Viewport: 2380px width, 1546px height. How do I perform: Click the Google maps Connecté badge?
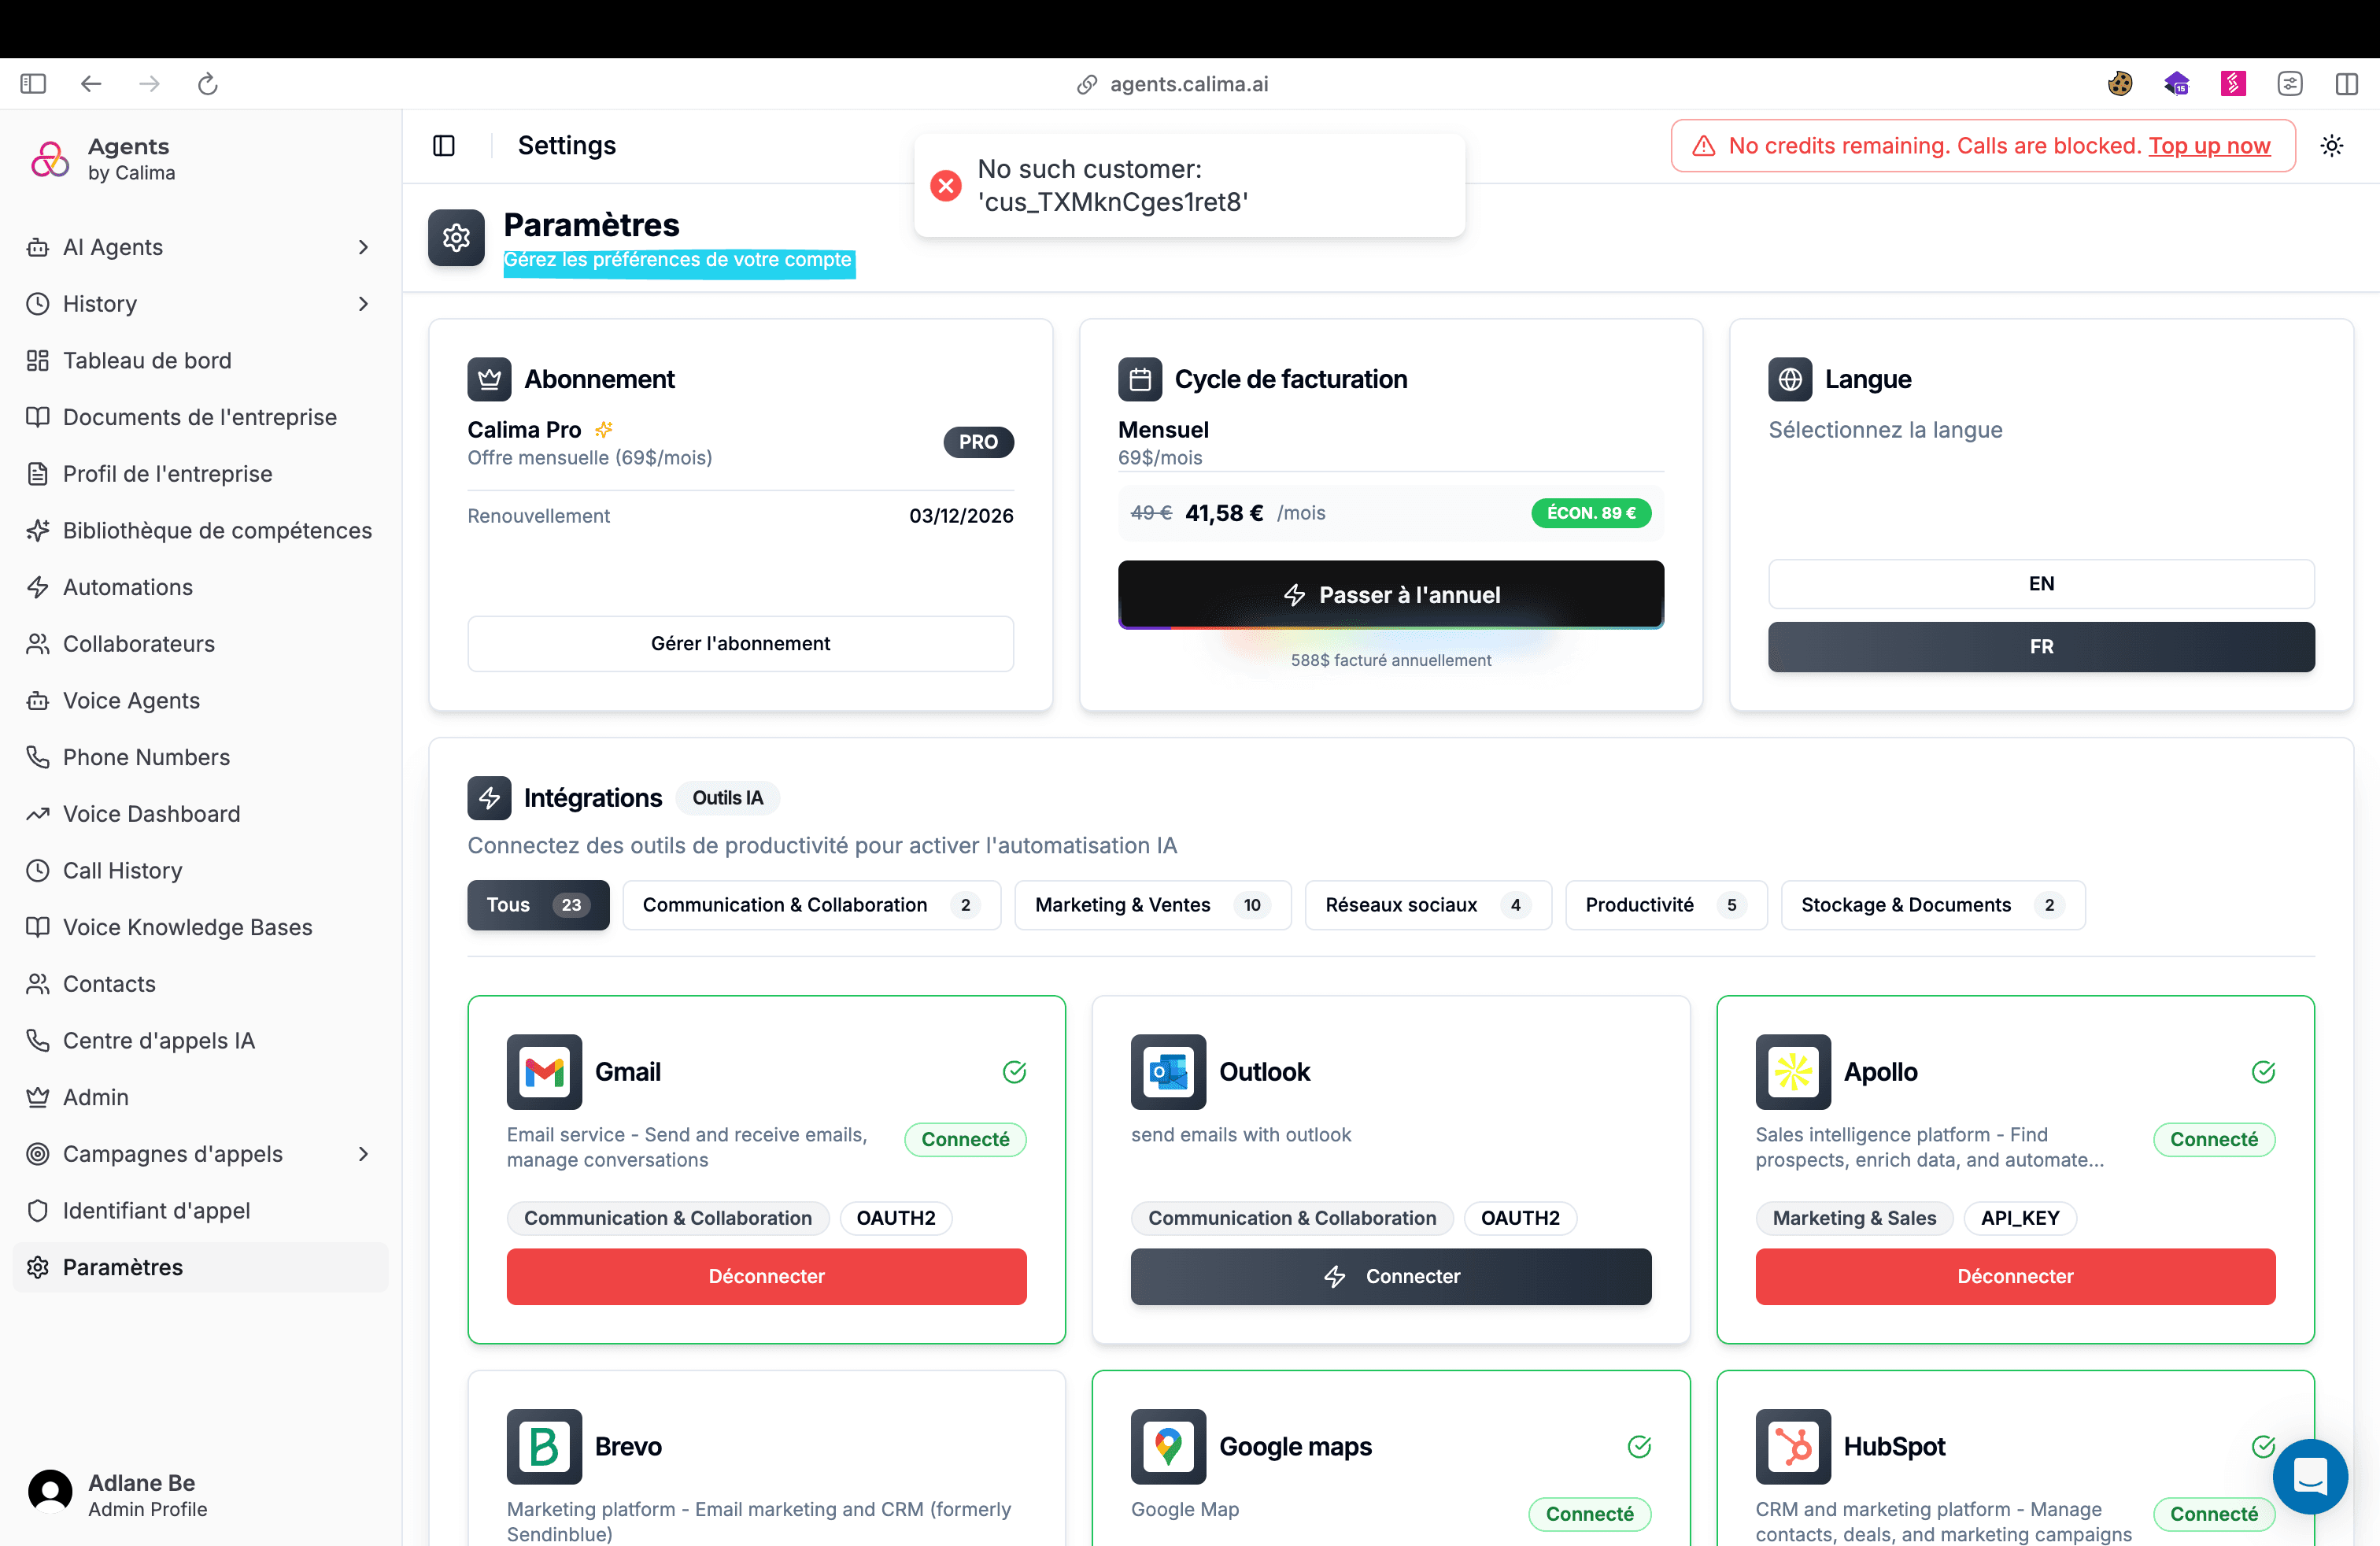pos(1590,1514)
